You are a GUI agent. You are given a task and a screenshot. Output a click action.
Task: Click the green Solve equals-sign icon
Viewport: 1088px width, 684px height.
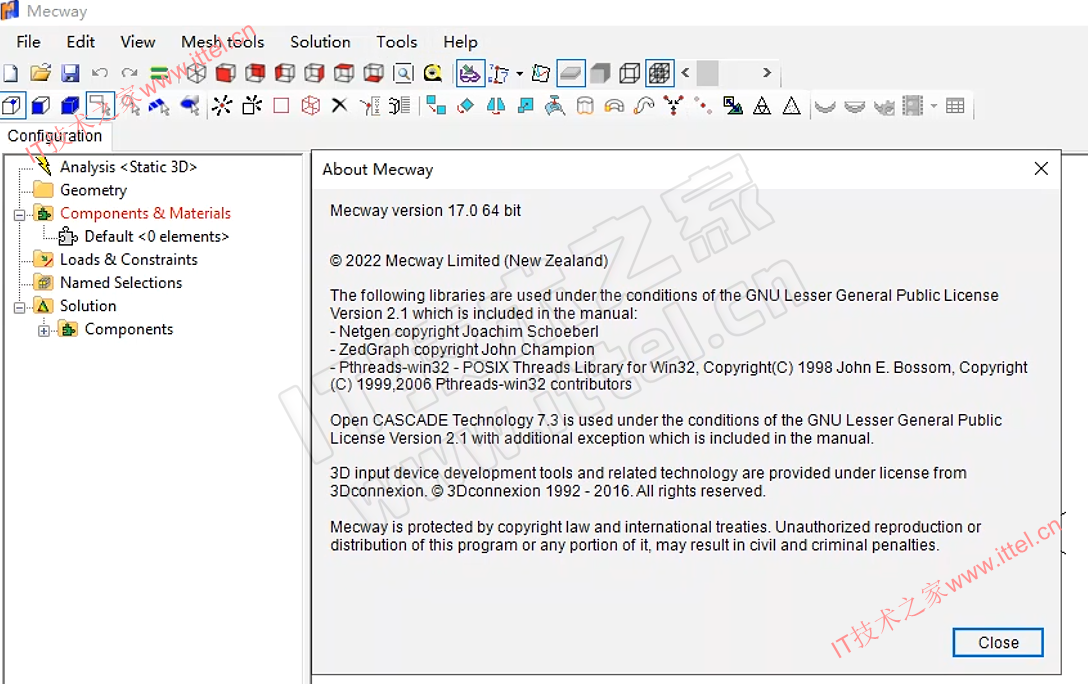[159, 73]
